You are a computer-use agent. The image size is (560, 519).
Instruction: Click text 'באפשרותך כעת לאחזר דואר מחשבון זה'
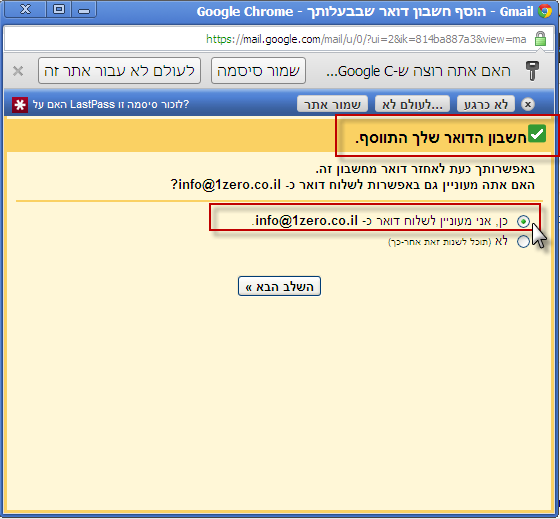425,169
